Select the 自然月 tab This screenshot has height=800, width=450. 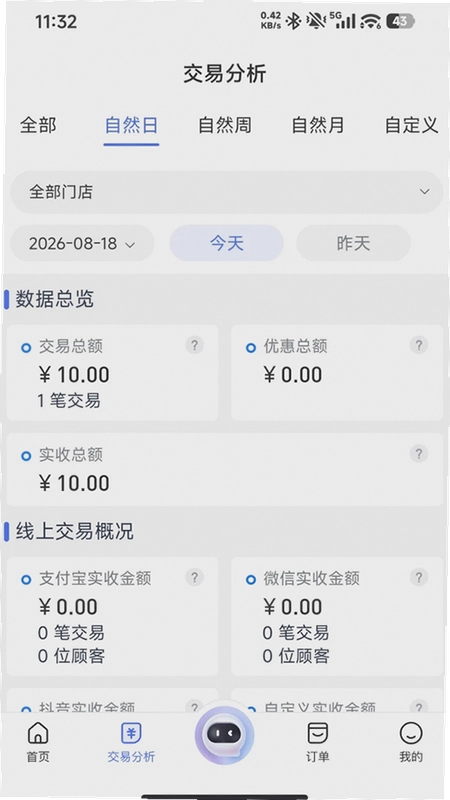317,125
